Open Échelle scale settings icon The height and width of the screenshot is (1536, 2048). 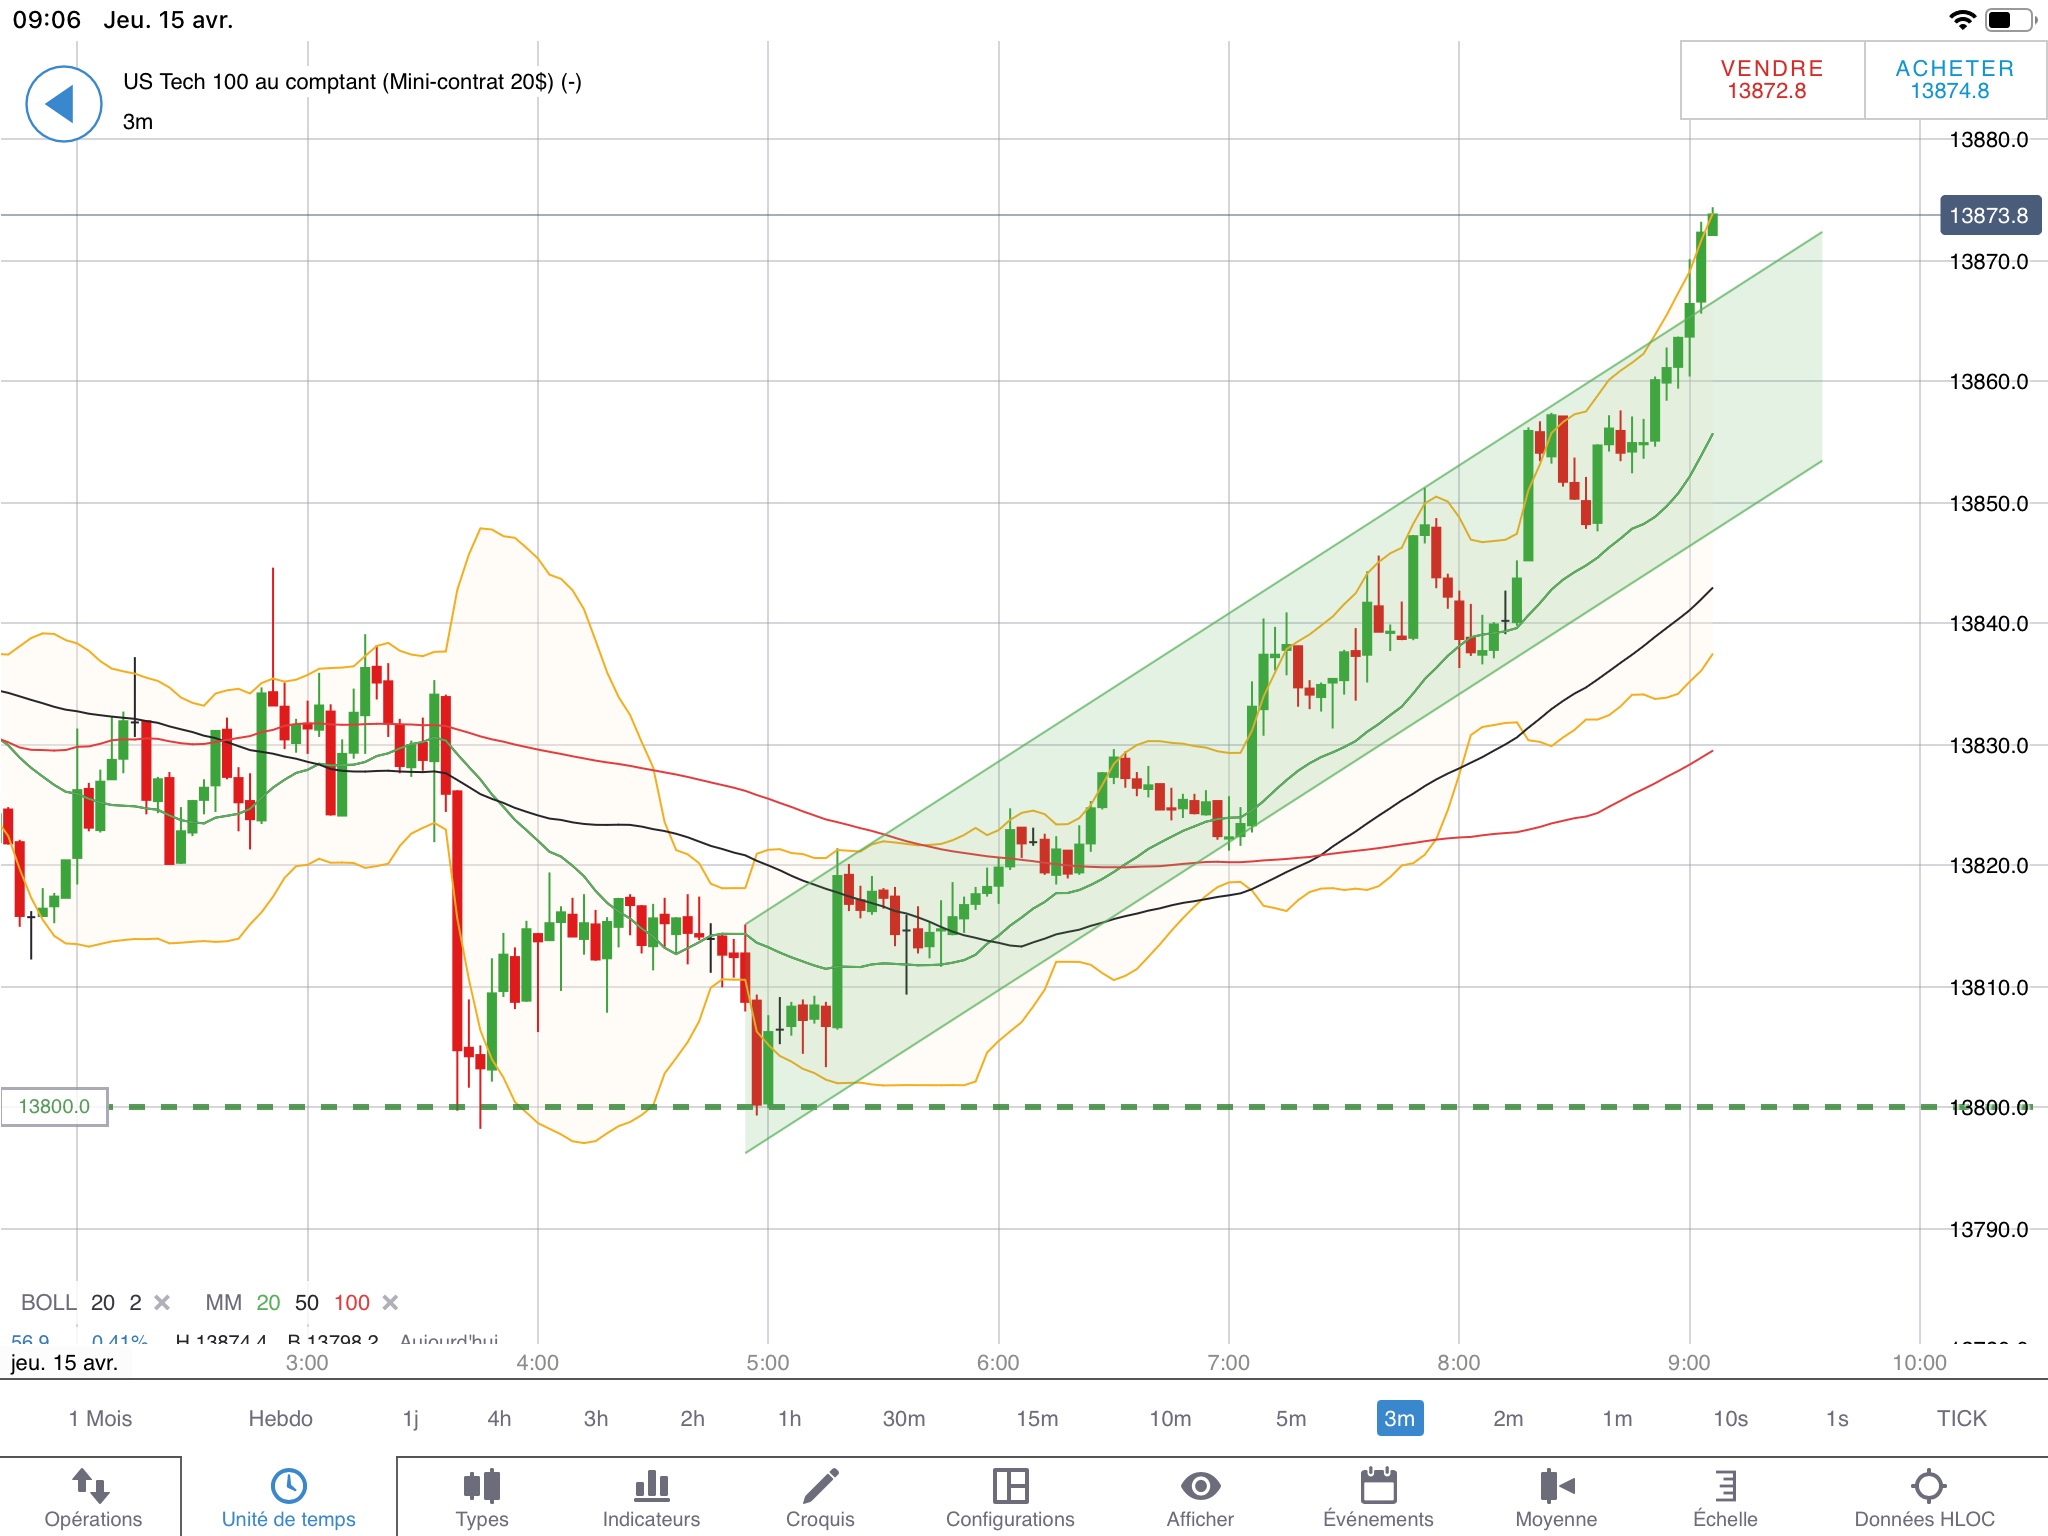click(x=1725, y=1486)
